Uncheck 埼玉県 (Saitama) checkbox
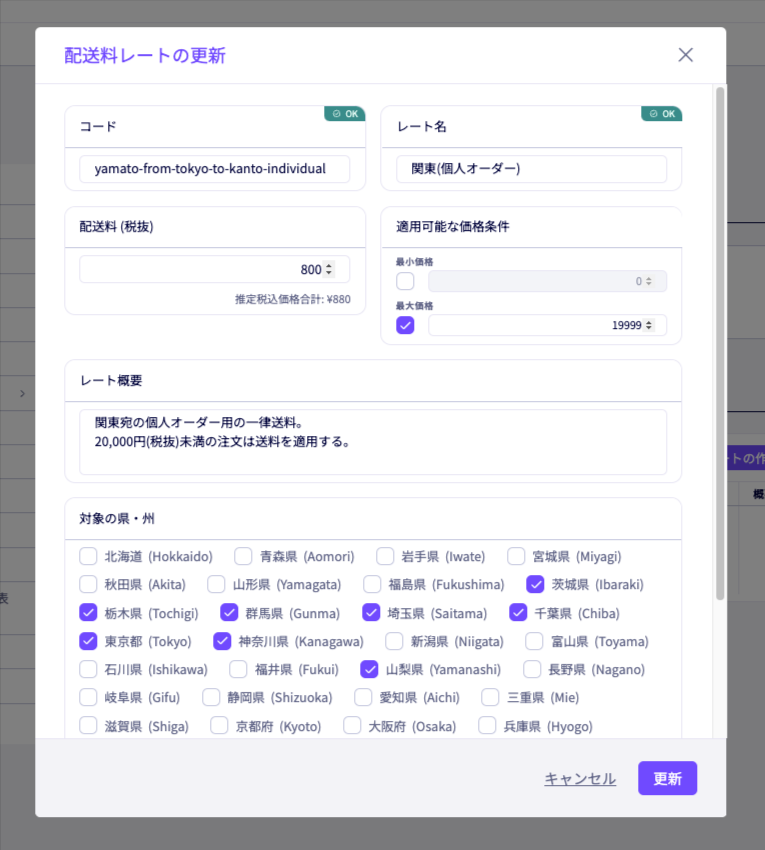 371,613
